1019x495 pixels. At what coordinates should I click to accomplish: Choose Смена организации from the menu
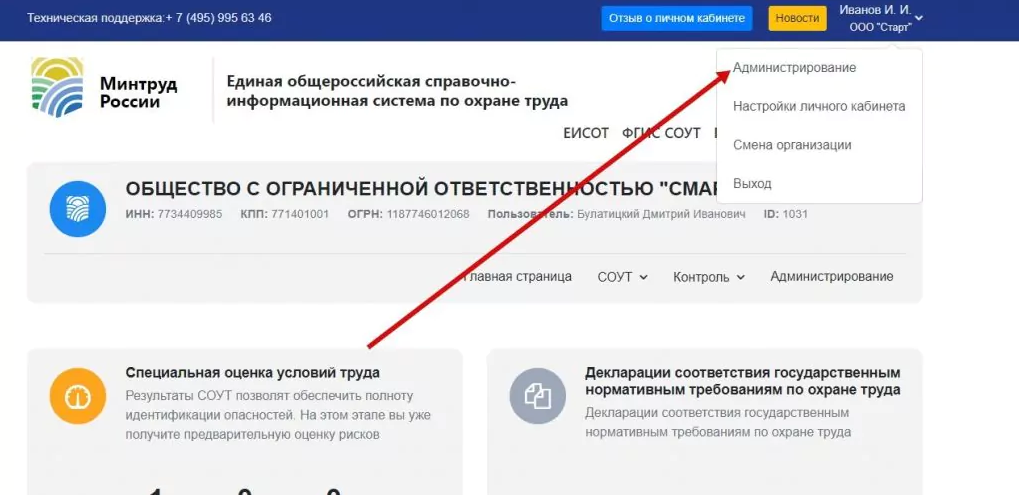click(792, 145)
